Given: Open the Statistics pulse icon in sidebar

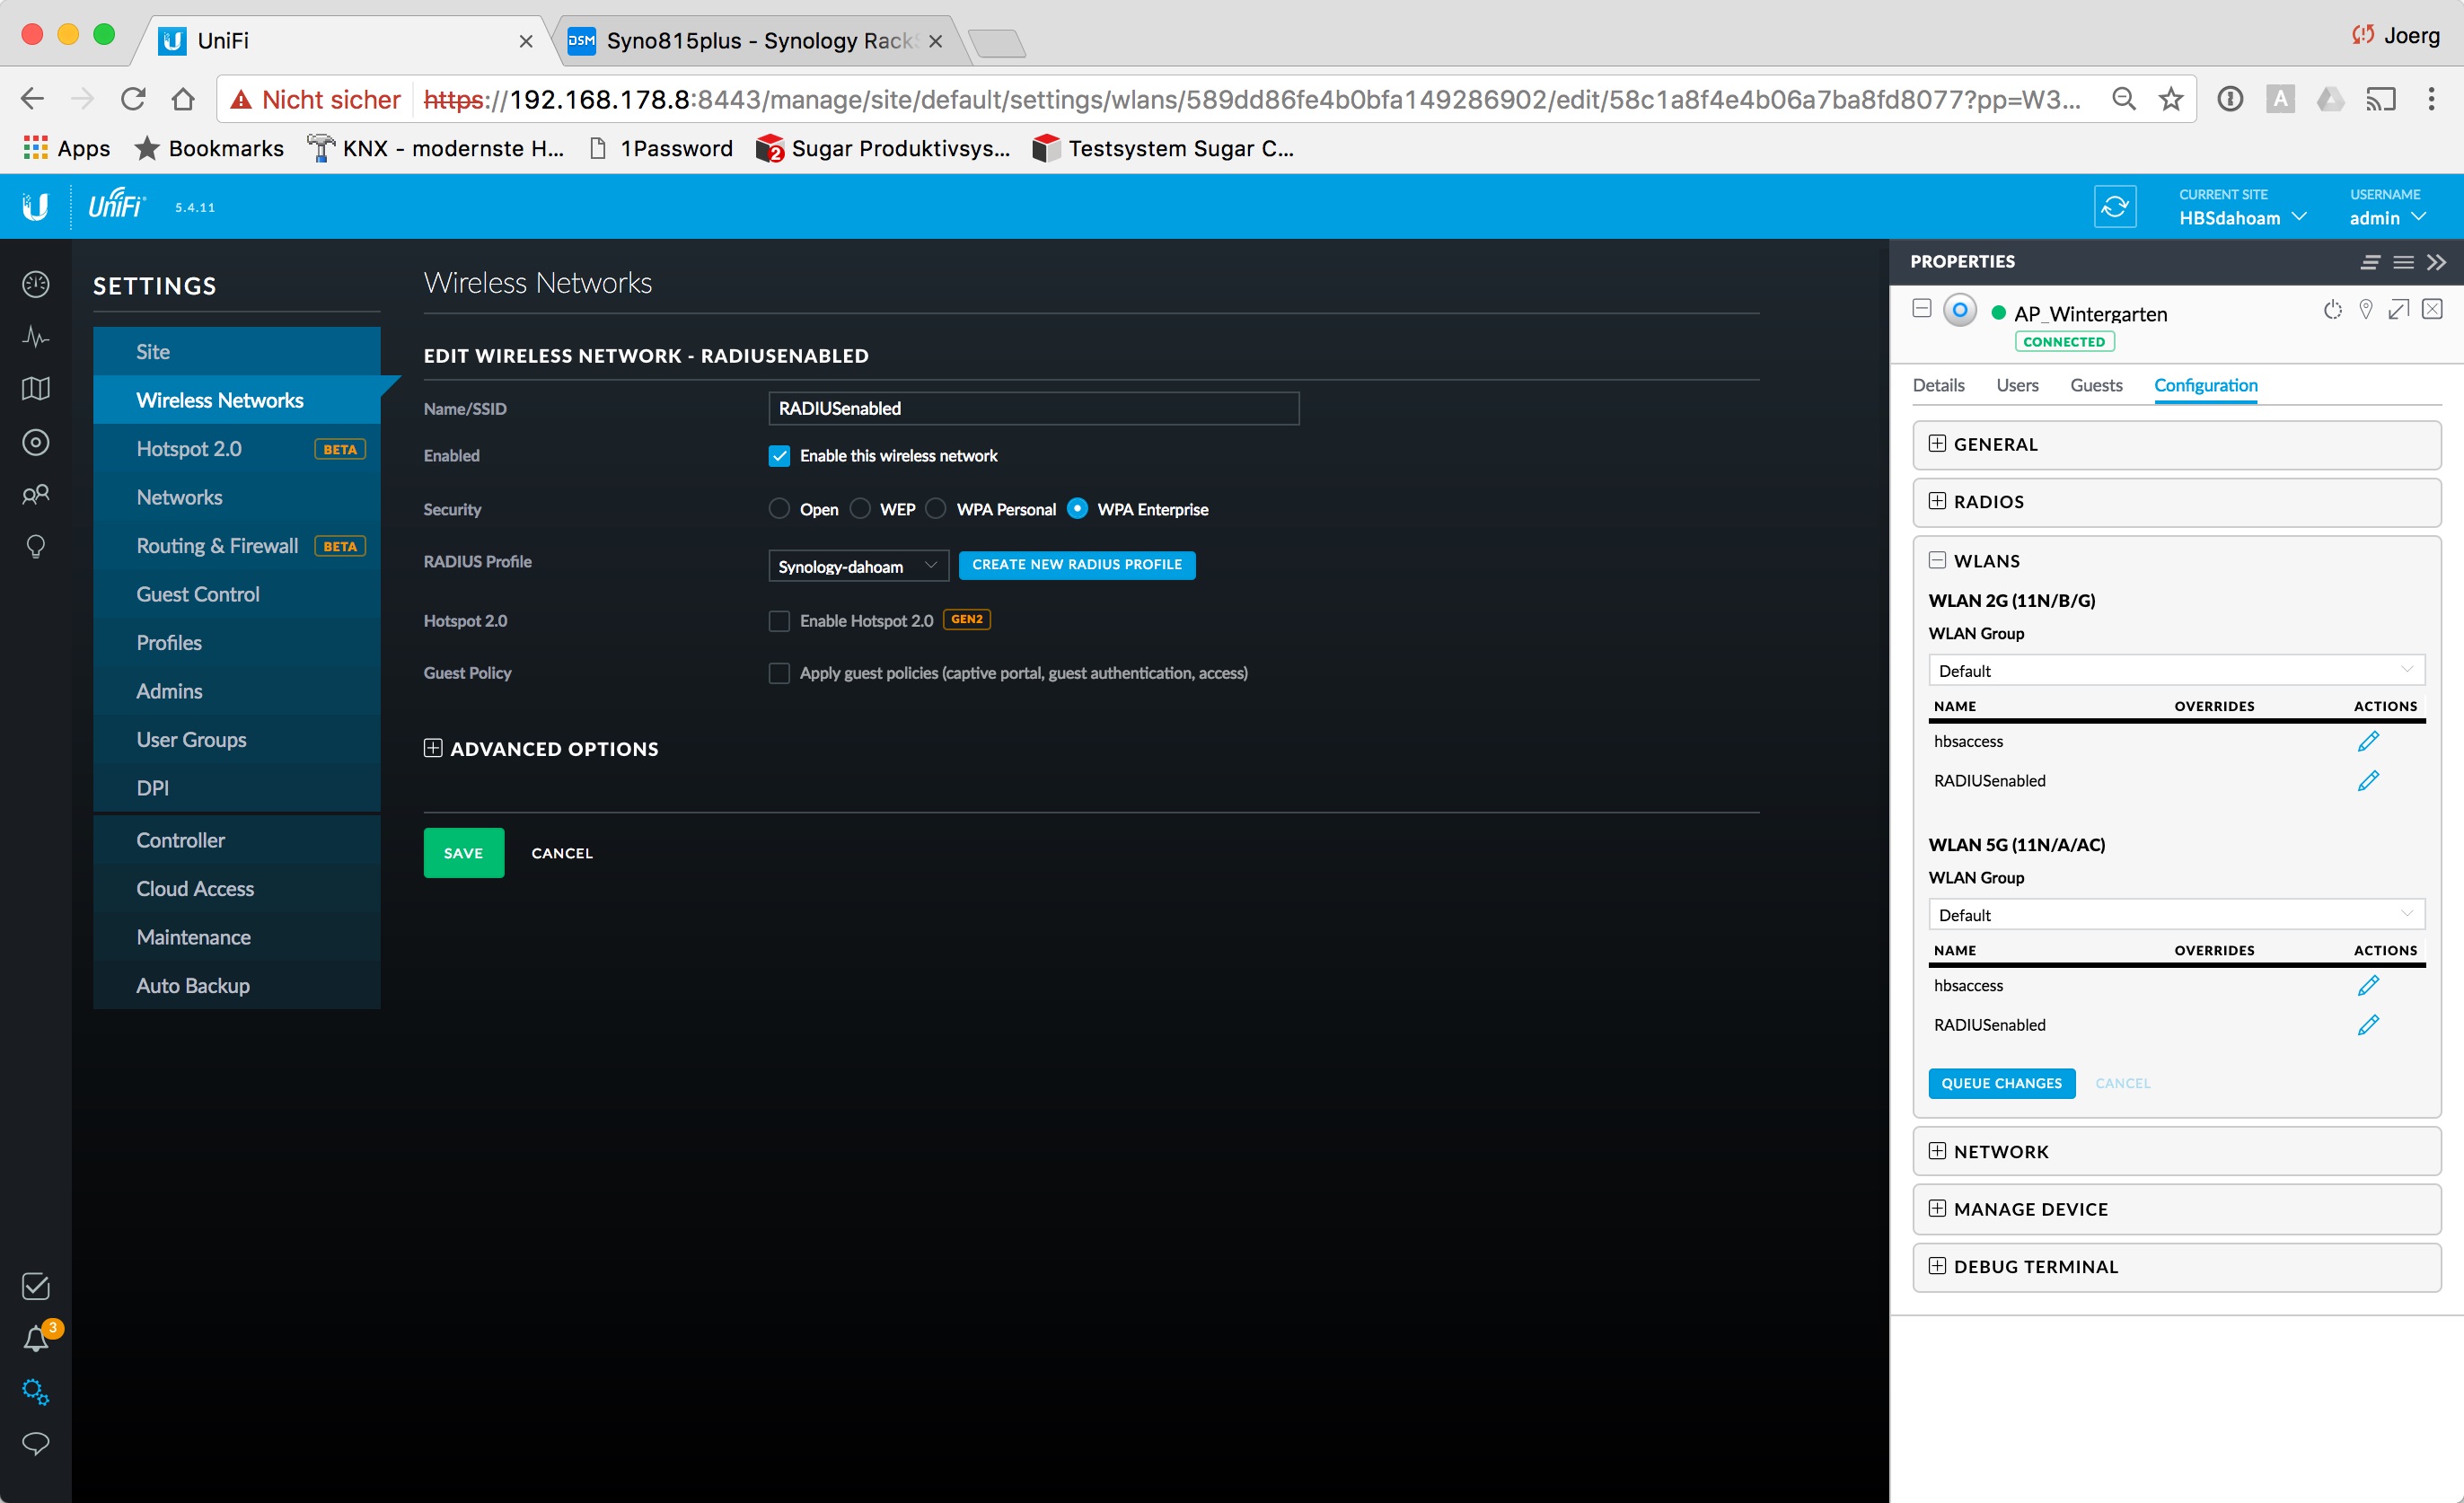Looking at the screenshot, I should click(36, 337).
